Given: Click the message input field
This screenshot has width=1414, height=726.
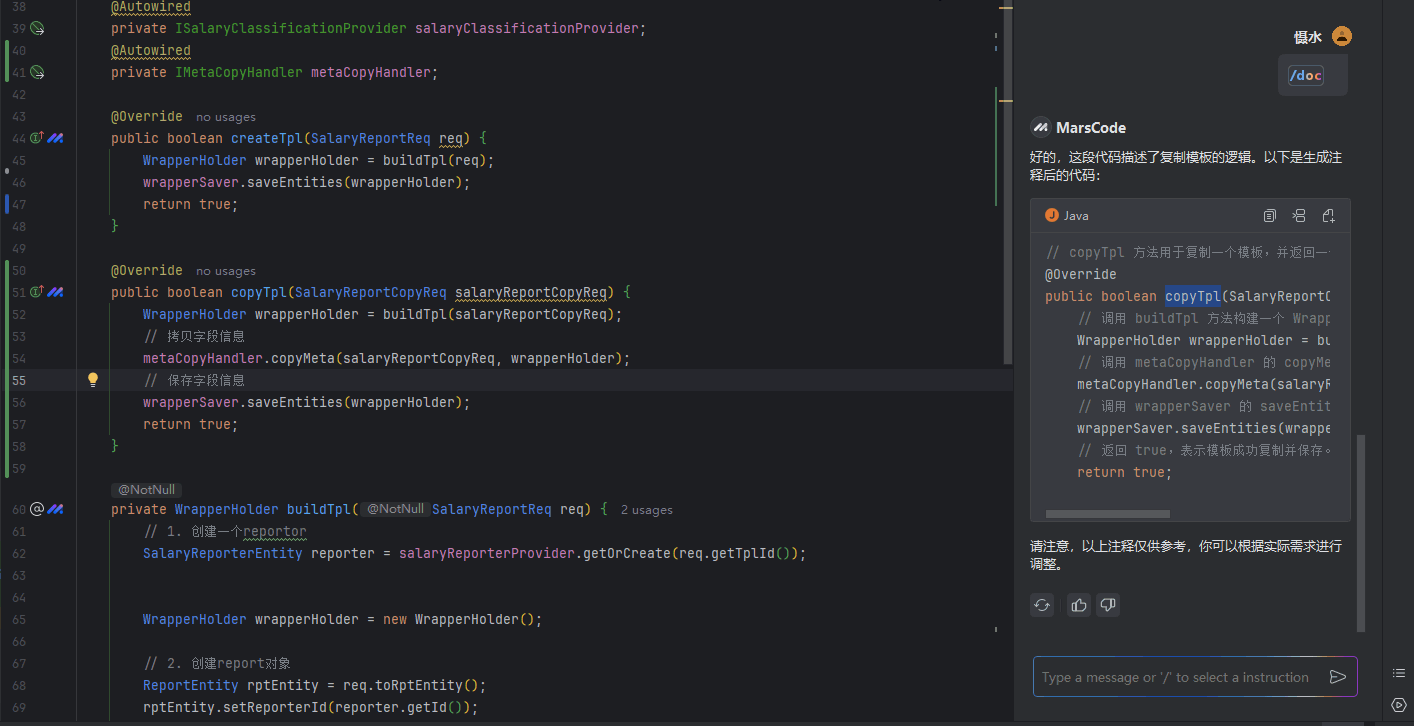Looking at the screenshot, I should [x=1175, y=677].
